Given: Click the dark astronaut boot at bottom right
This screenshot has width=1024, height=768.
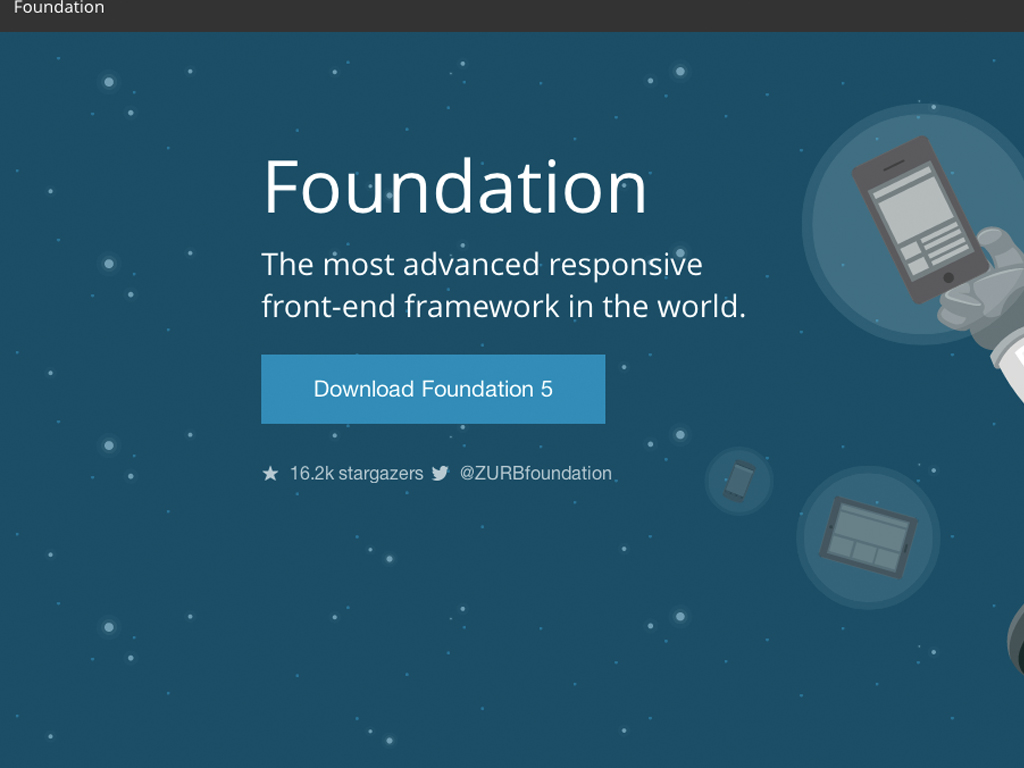Looking at the screenshot, I should pos(1015,640).
